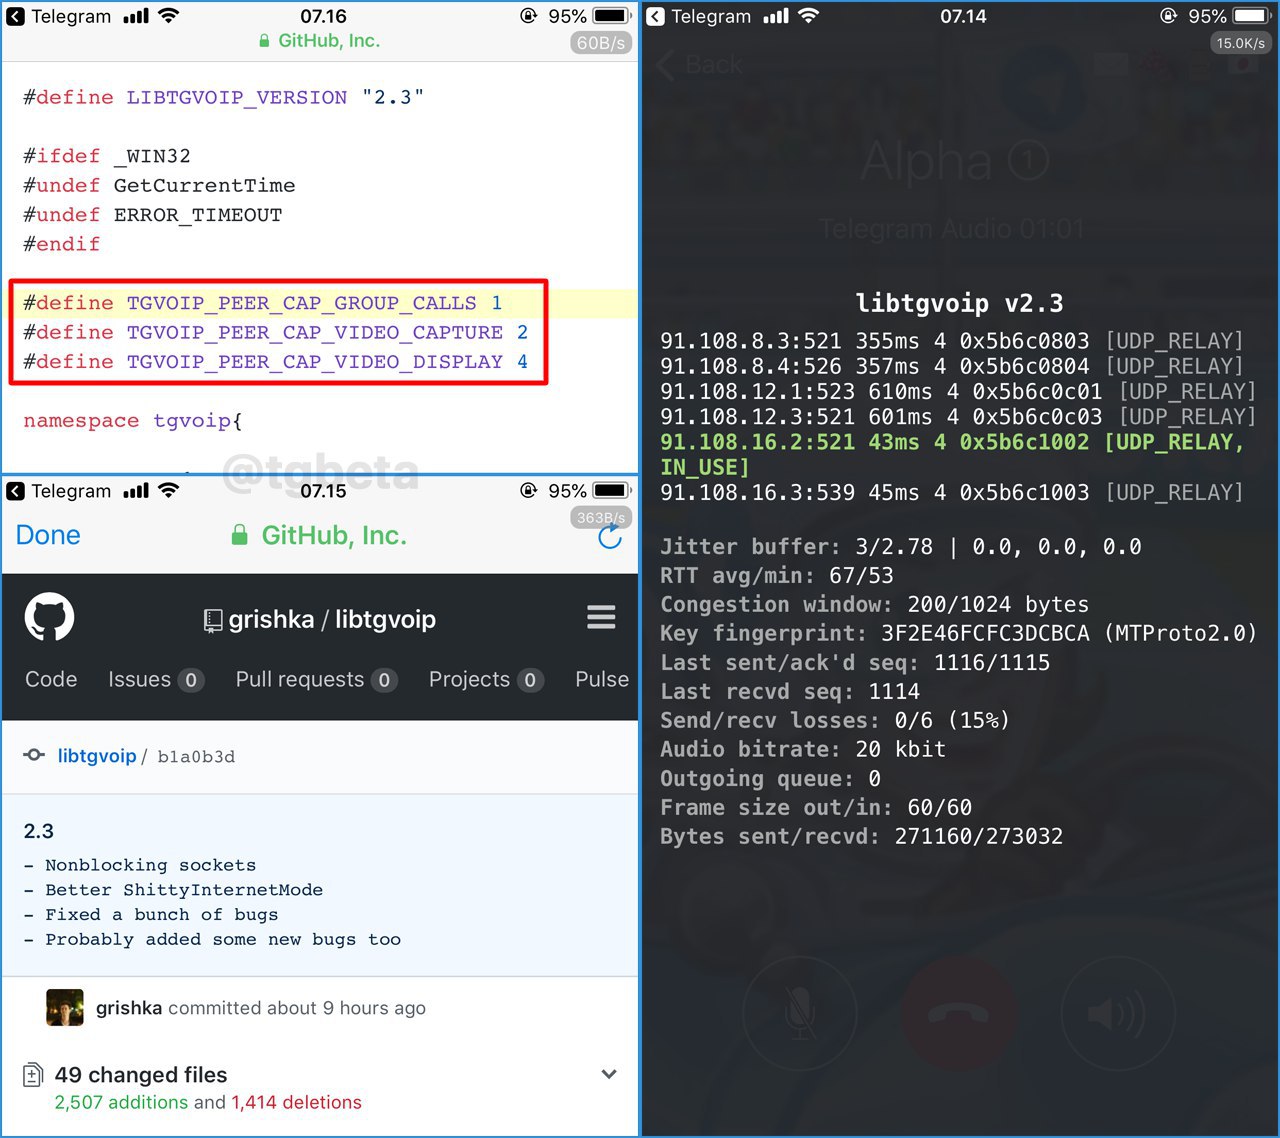1280x1138 pixels.
Task: Return to Telegram from the 07.14 call screen
Action: point(699,16)
